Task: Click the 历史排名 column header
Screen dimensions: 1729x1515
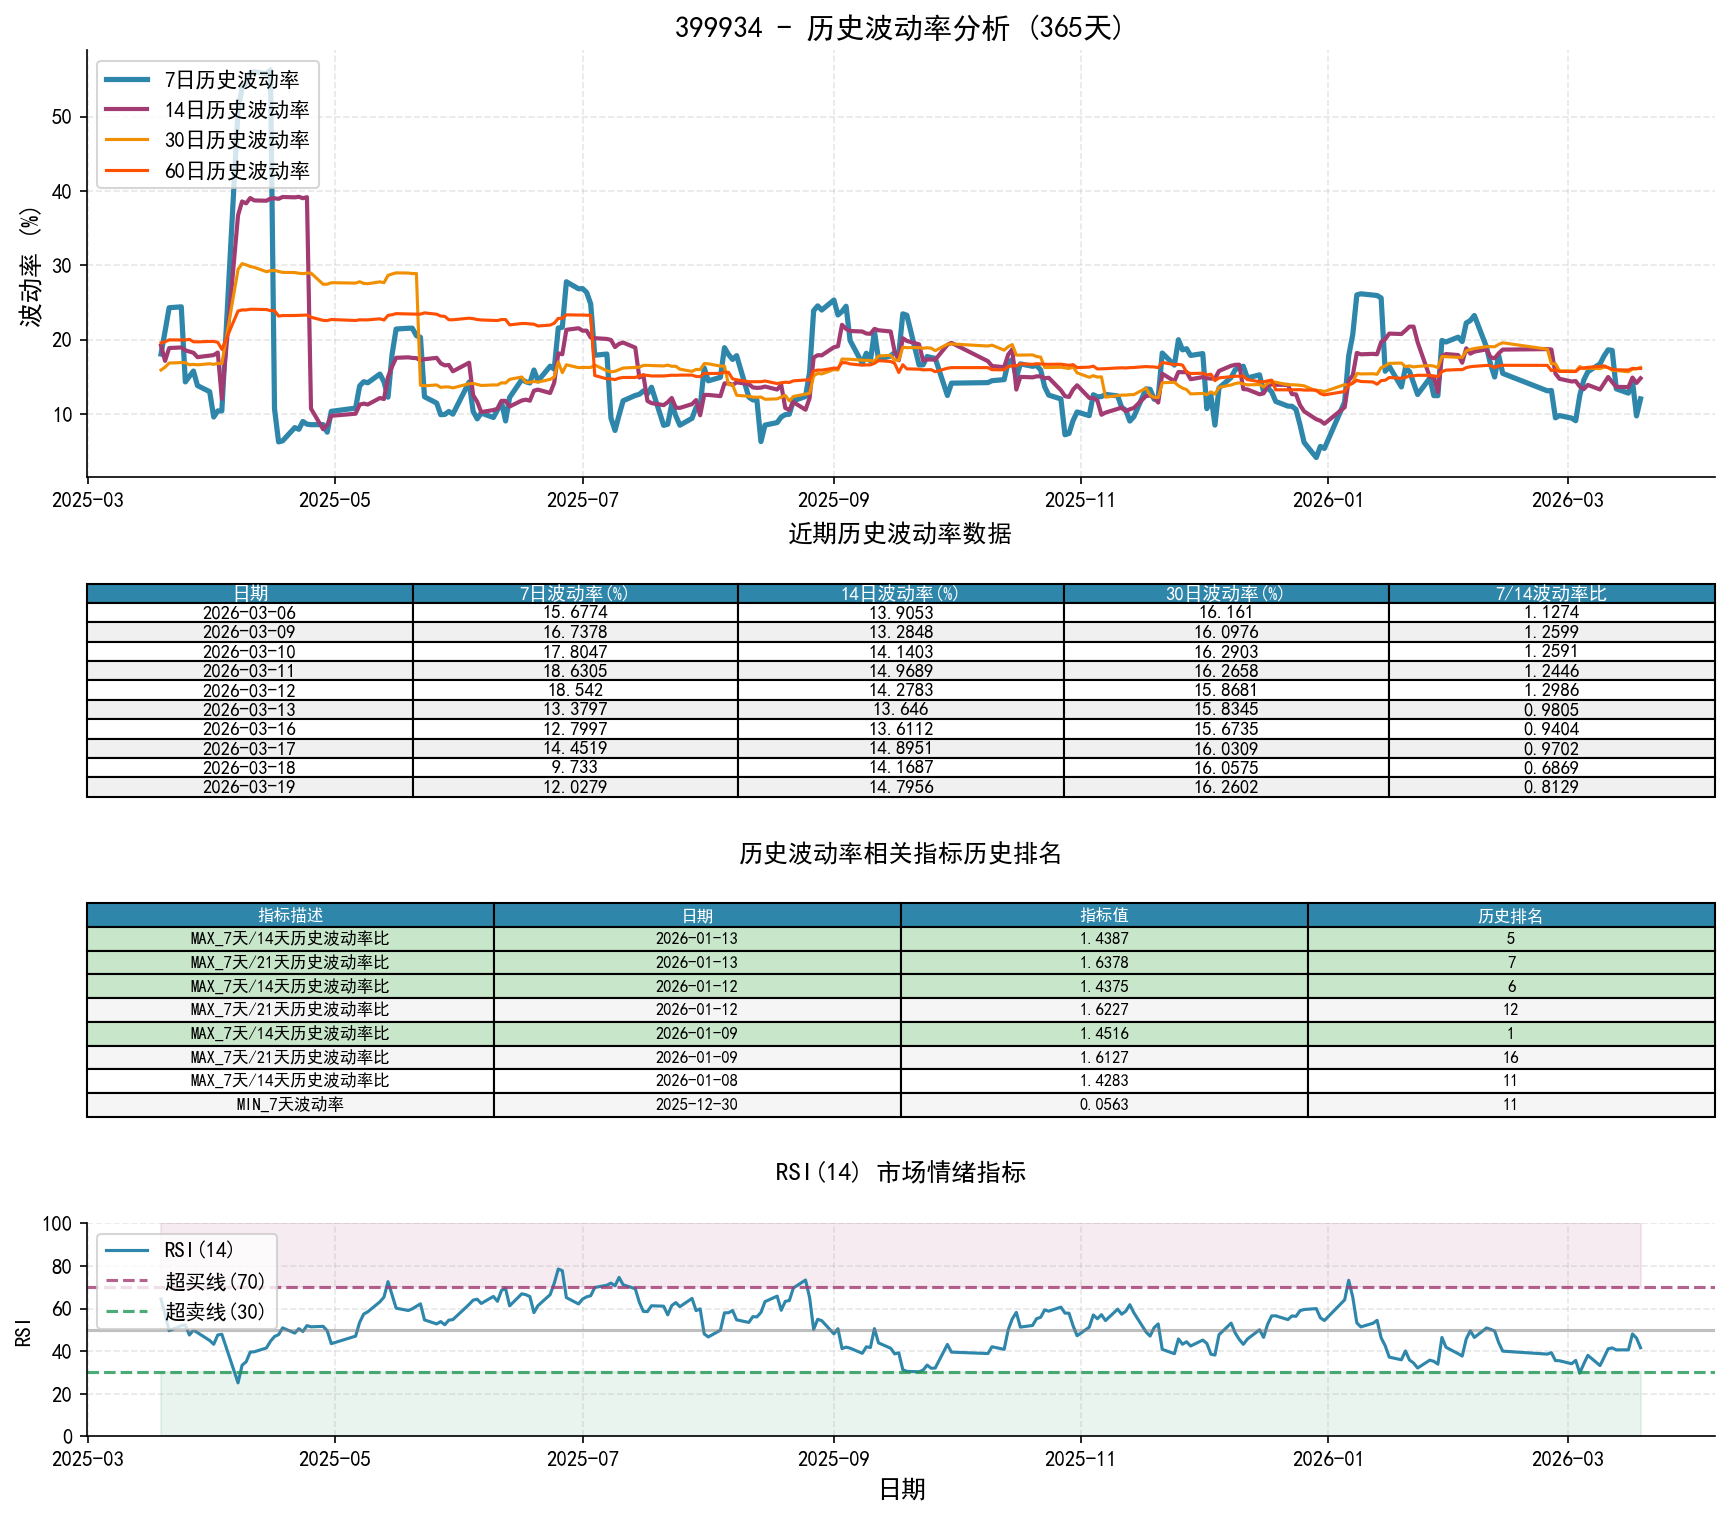Action: pos(1510,915)
